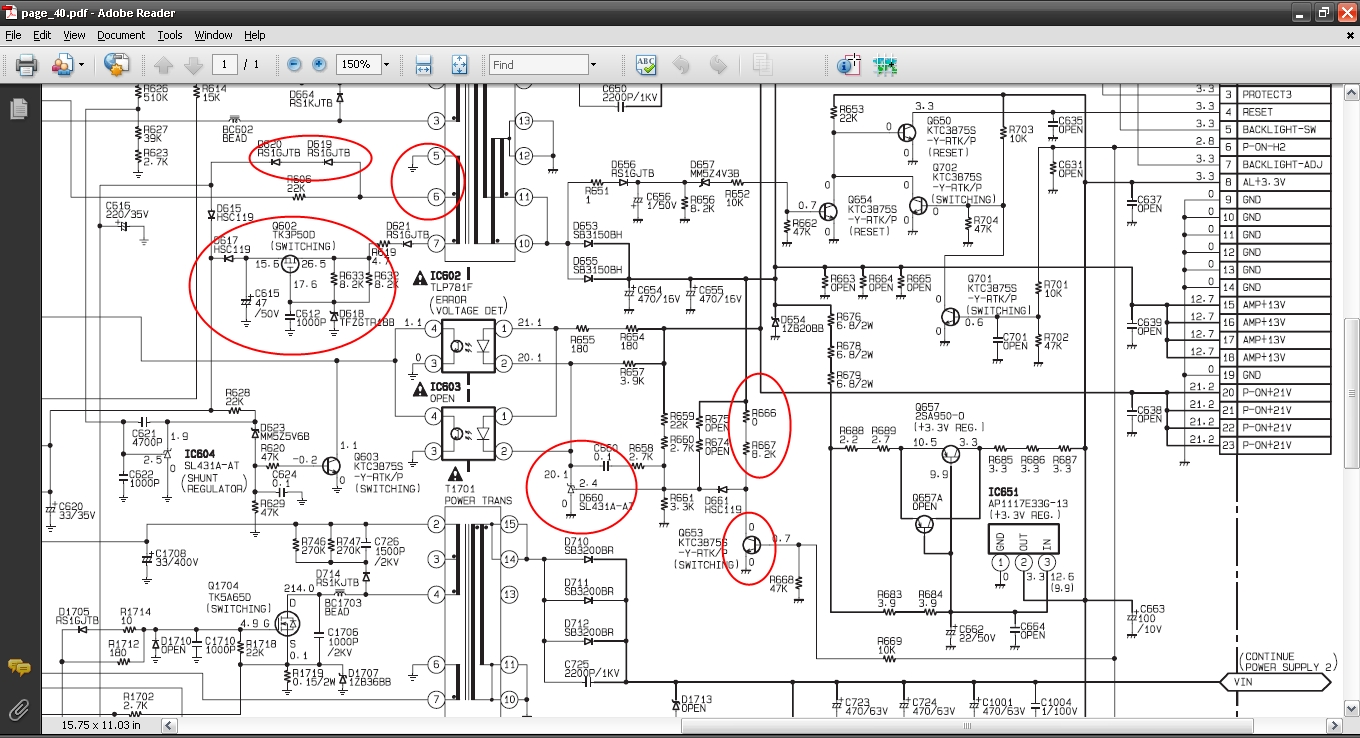Open the Find options dropdown arrow
This screenshot has height=738, width=1360.
coord(593,65)
